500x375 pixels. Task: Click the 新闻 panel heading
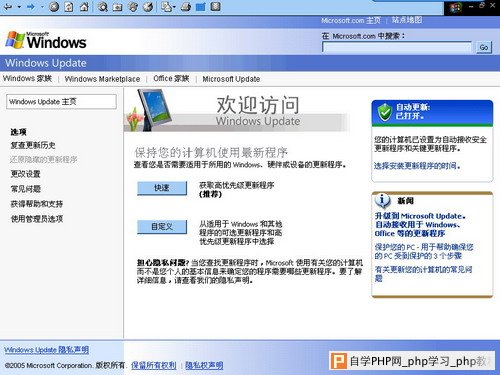click(x=405, y=201)
